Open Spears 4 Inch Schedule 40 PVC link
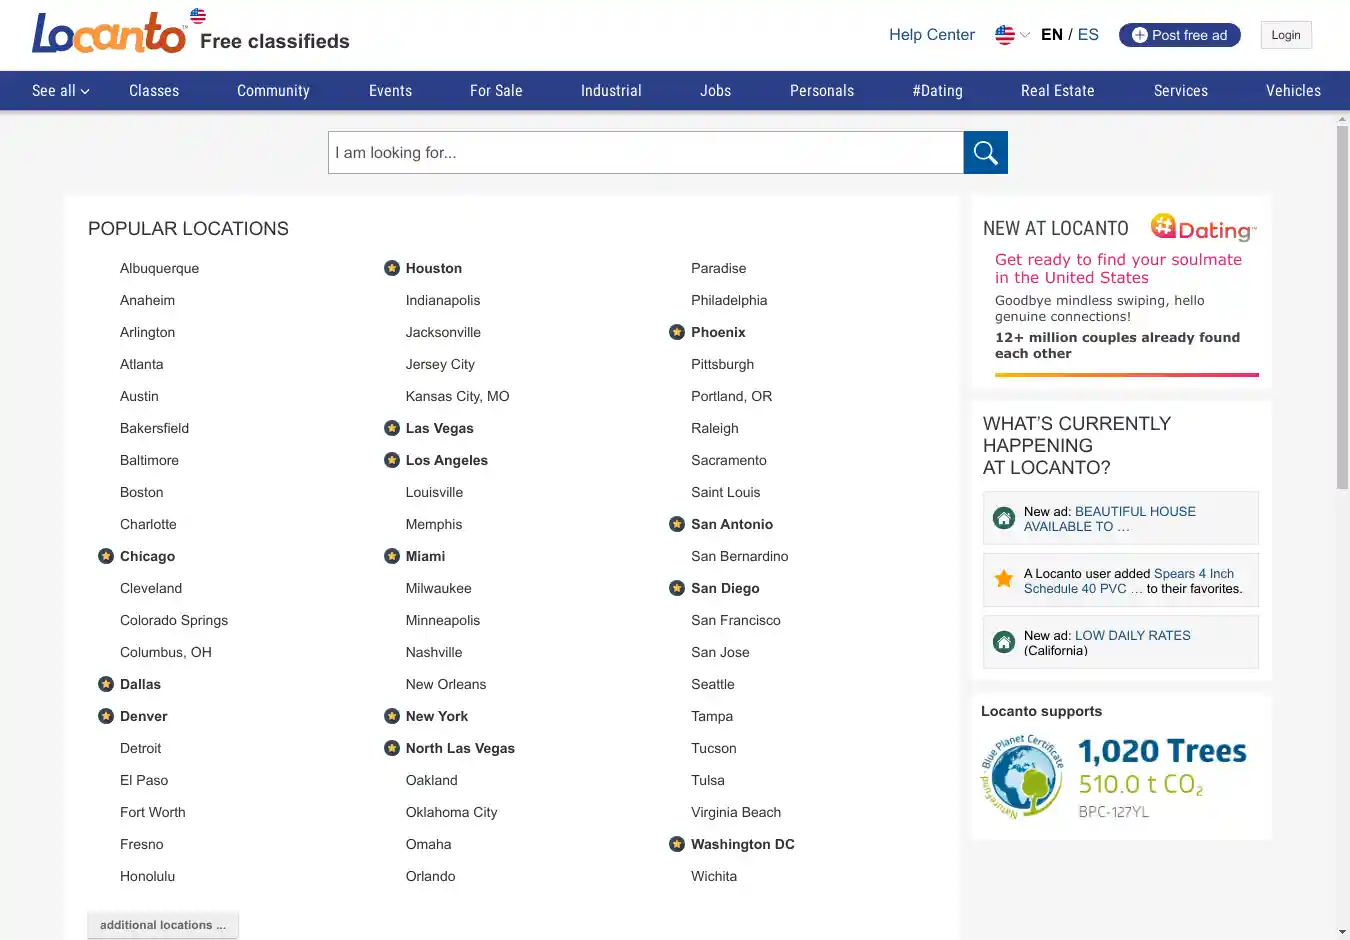The width and height of the screenshot is (1350, 940). point(1129,581)
